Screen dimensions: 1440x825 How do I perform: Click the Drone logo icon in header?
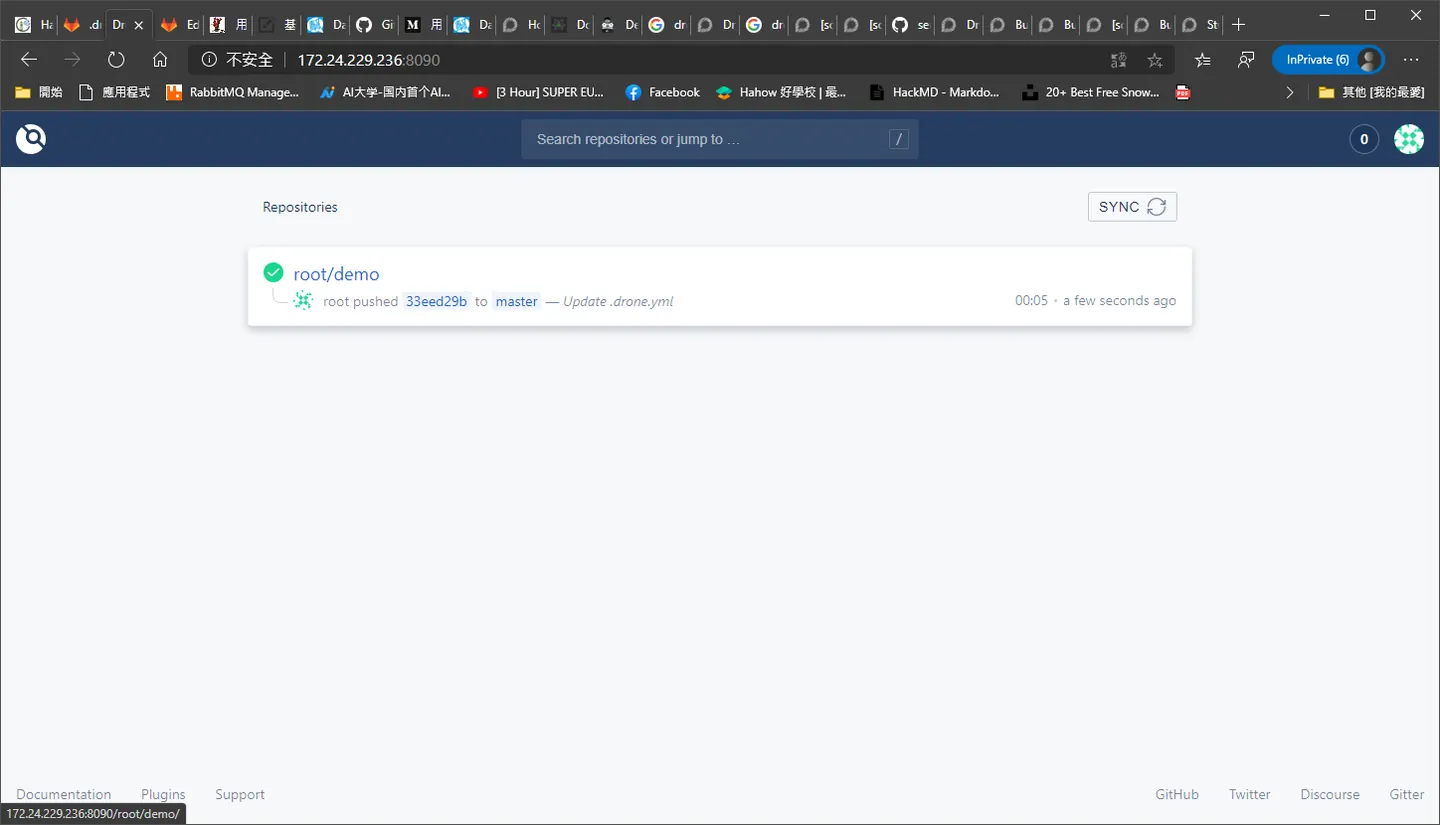point(31,139)
